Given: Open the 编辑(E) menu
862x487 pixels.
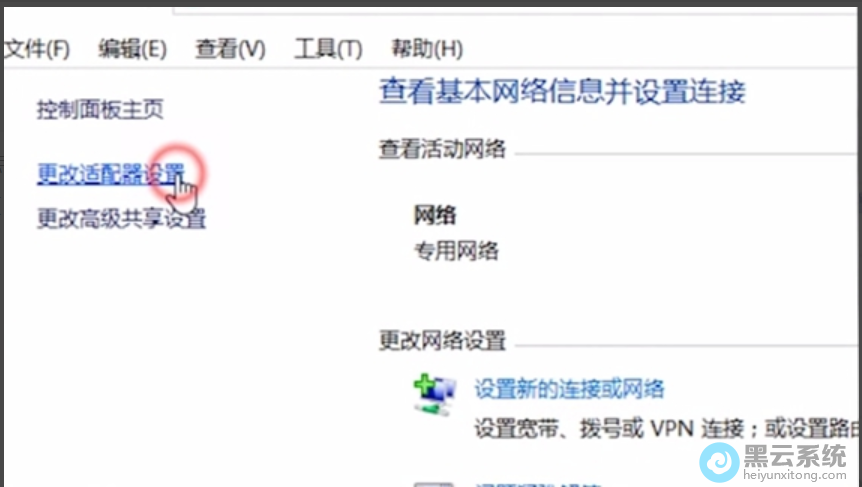Looking at the screenshot, I should pos(132,49).
